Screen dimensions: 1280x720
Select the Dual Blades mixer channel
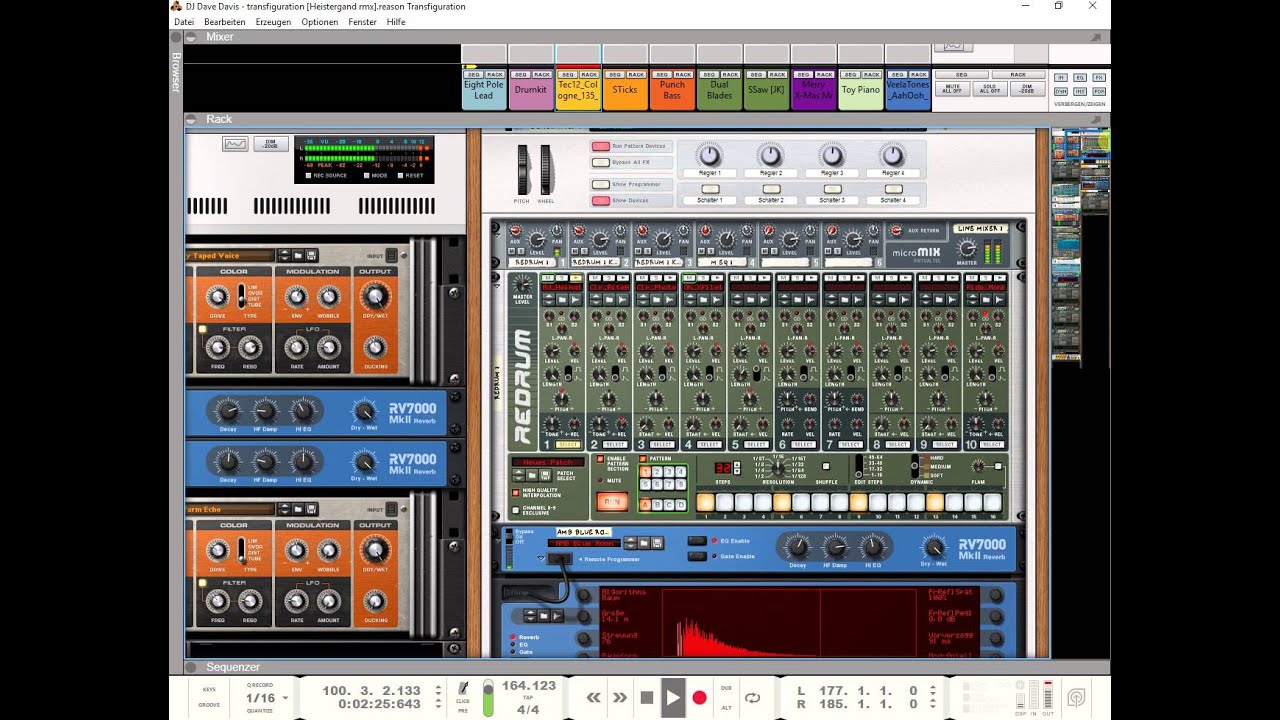(x=719, y=90)
